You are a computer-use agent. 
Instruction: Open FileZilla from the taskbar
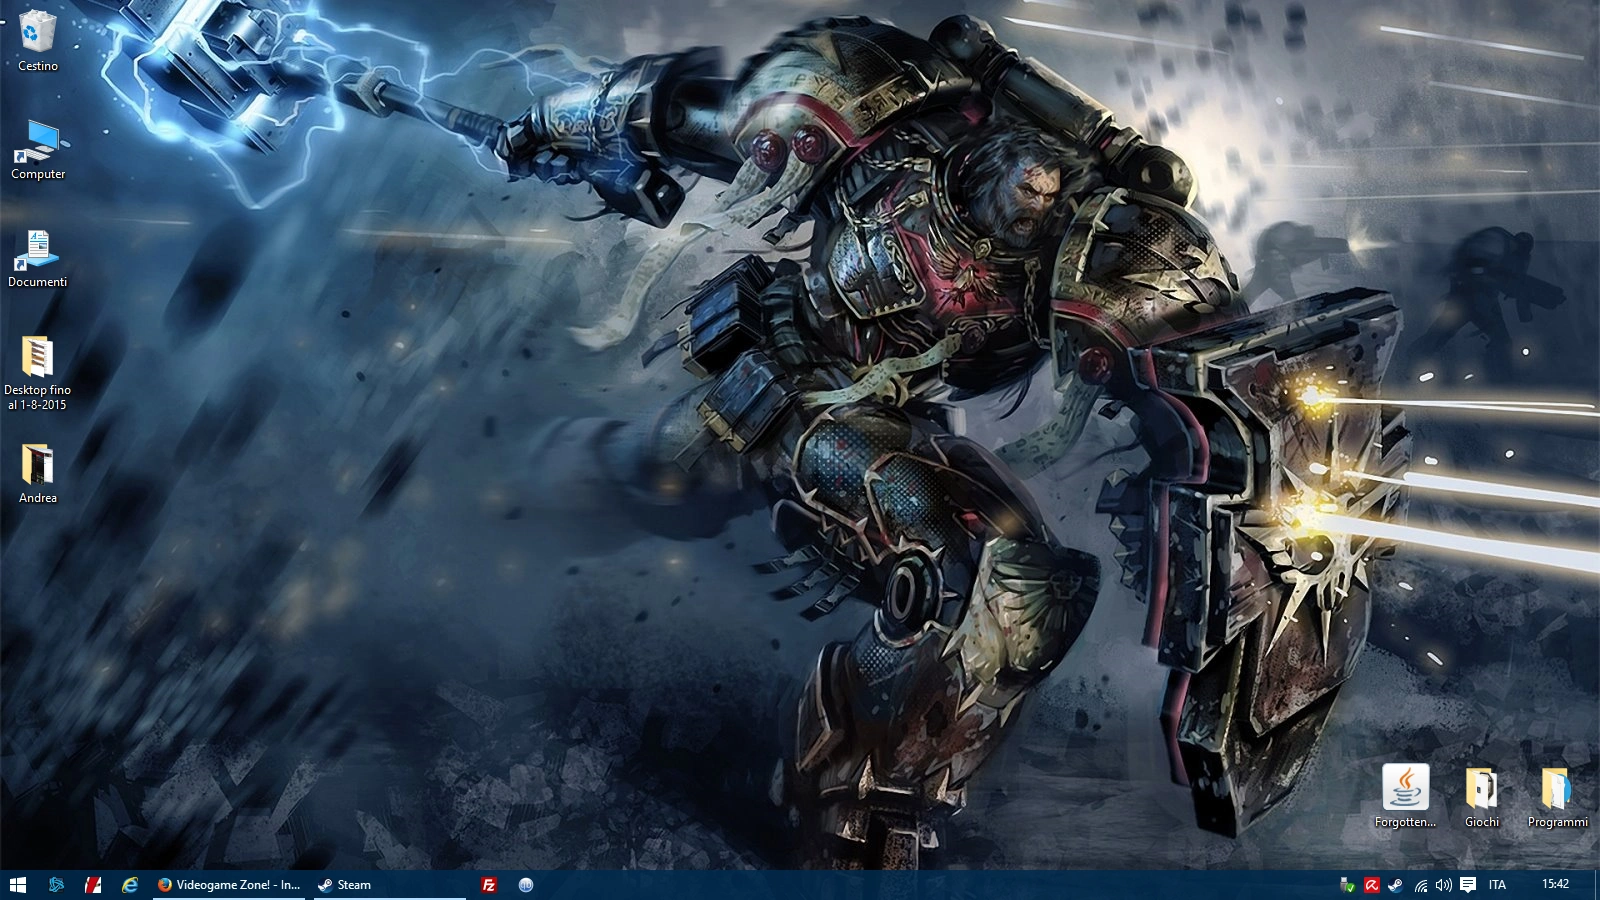489,885
